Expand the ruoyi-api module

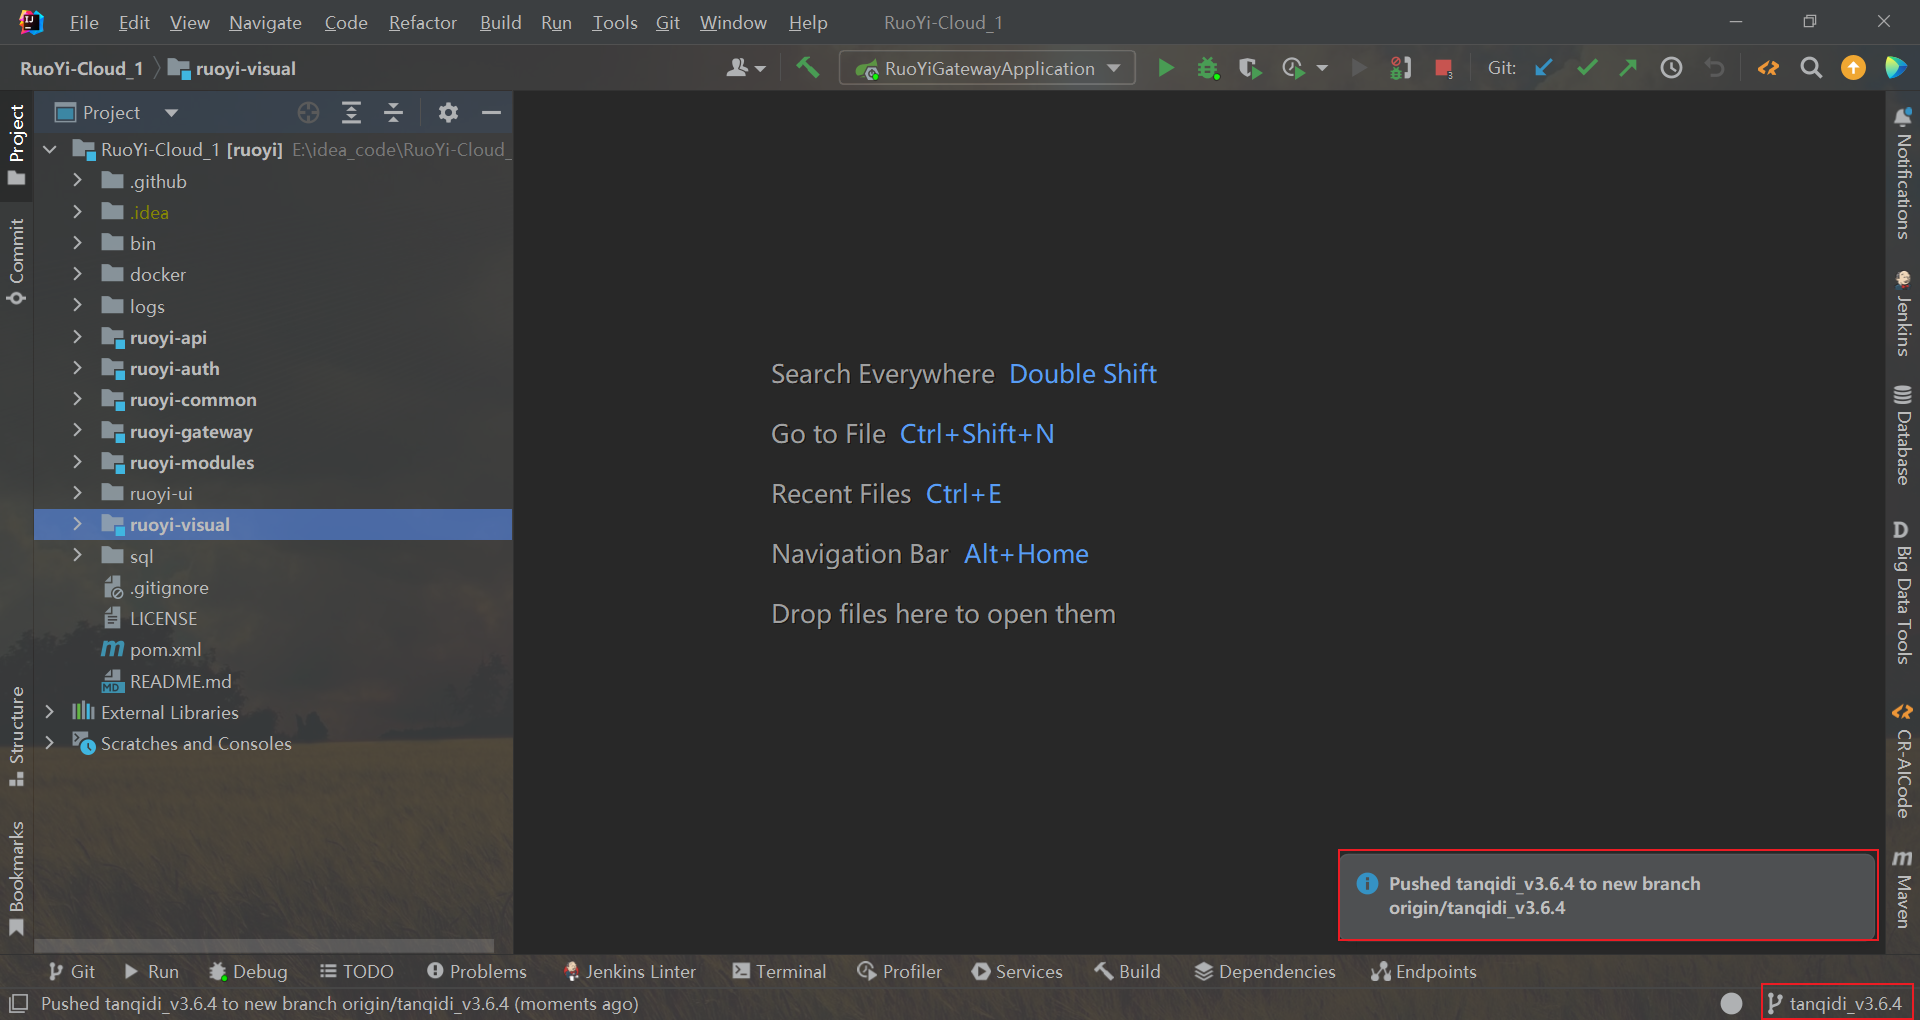77,337
